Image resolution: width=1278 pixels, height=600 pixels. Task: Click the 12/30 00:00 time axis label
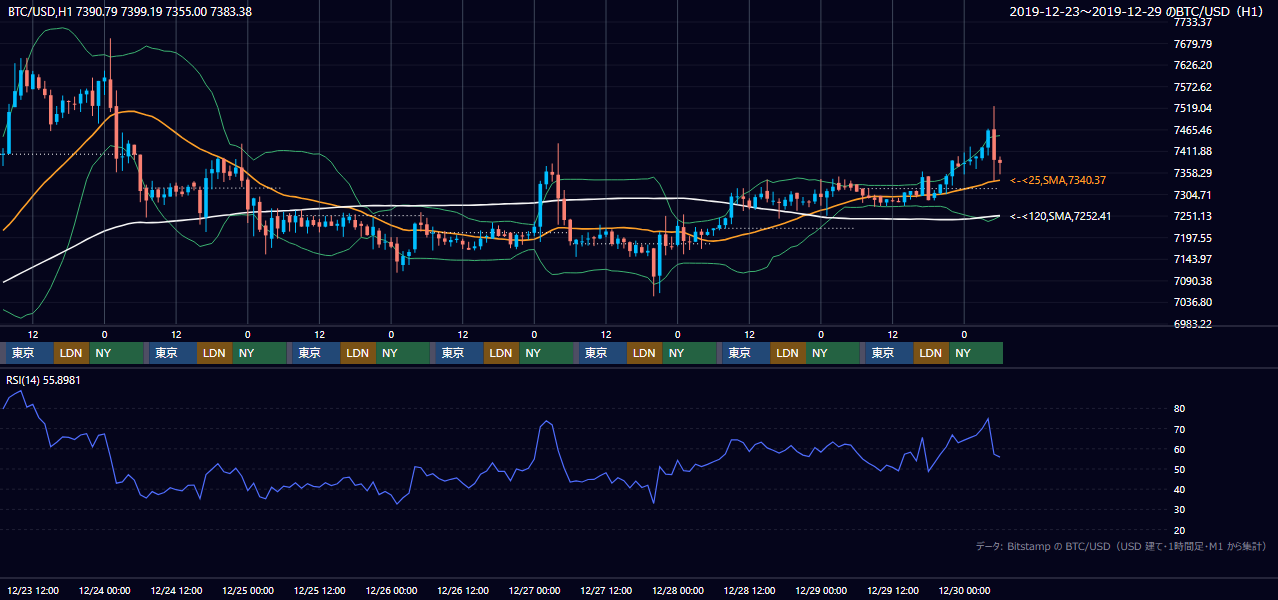965,591
